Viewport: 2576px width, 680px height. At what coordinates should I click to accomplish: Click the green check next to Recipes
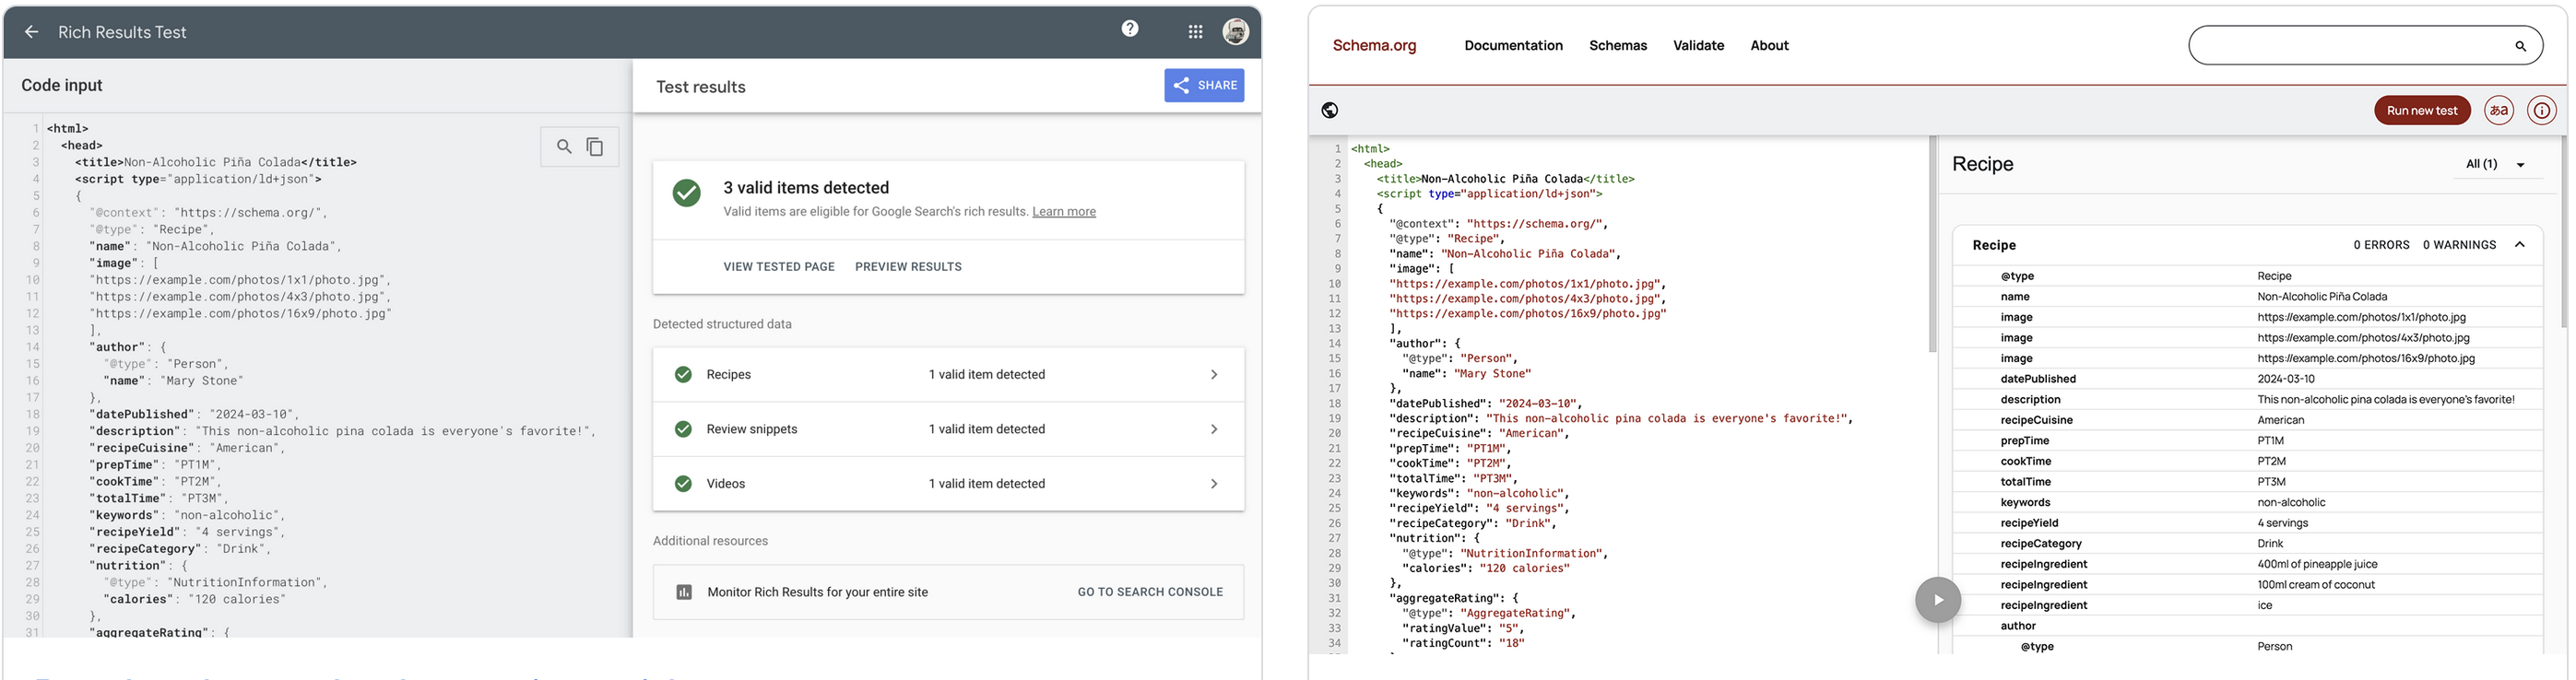click(683, 375)
